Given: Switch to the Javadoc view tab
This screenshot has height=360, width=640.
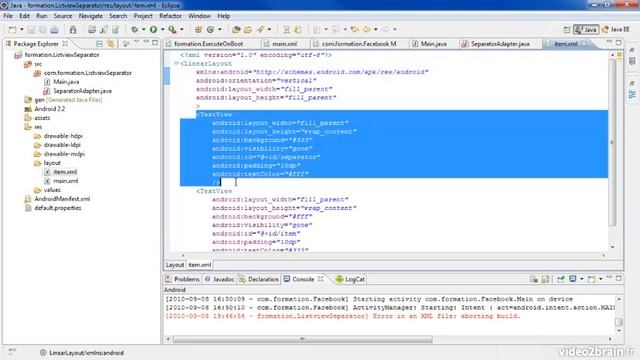Looking at the screenshot, I should pos(220,279).
